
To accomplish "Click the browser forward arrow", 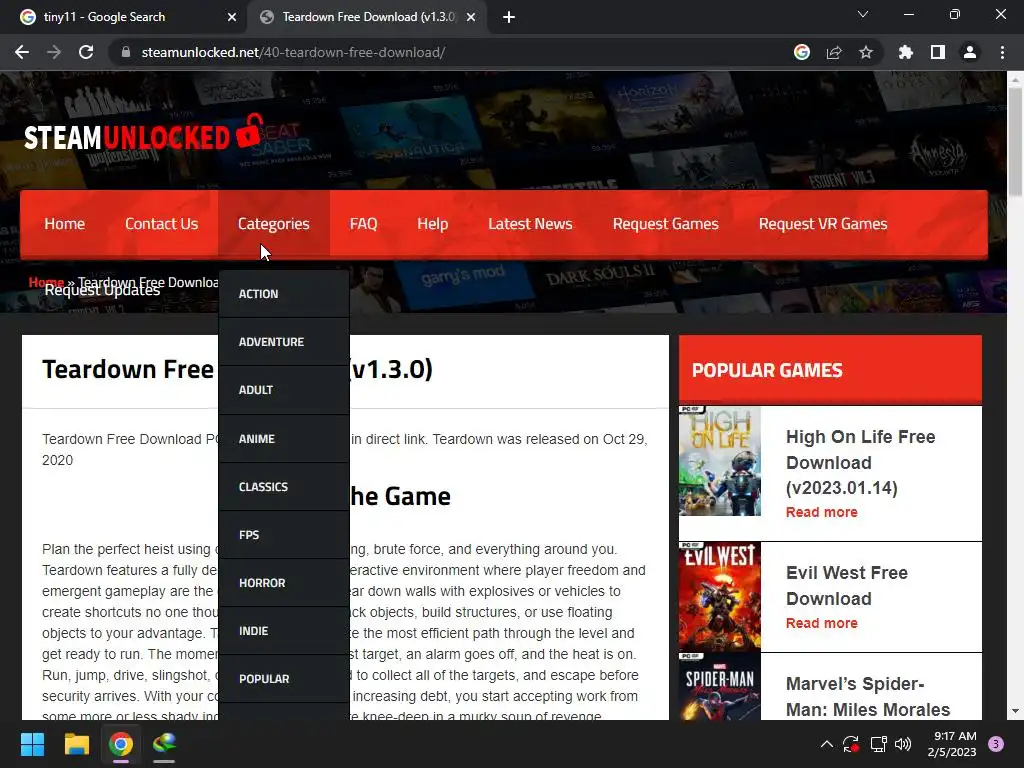I will 54,52.
